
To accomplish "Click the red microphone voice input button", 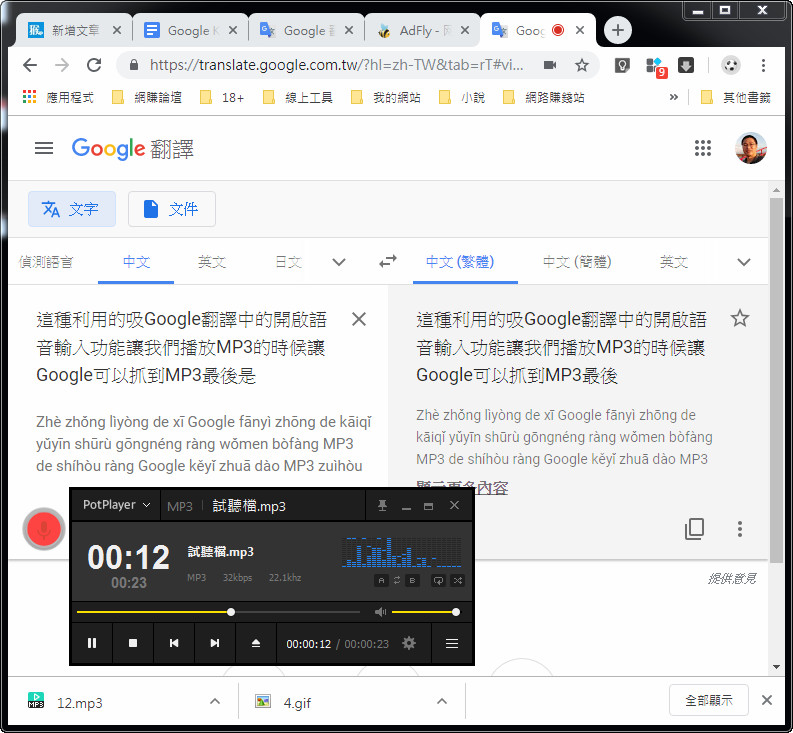I will [x=44, y=529].
